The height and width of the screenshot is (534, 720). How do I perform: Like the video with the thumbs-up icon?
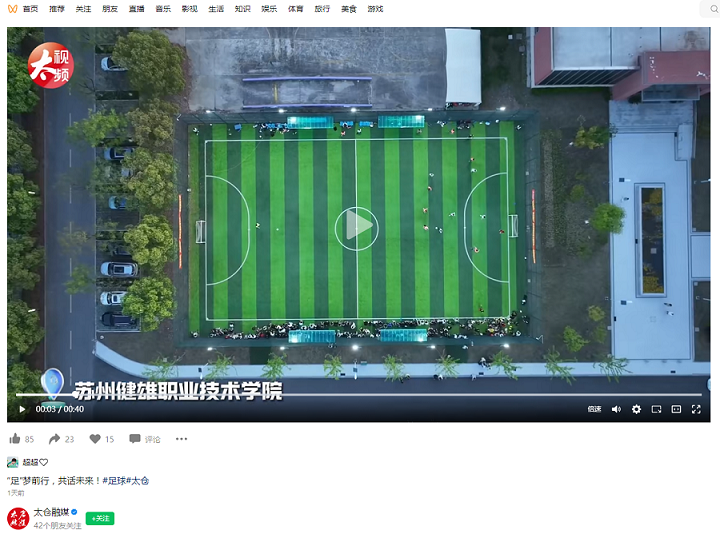[15, 439]
